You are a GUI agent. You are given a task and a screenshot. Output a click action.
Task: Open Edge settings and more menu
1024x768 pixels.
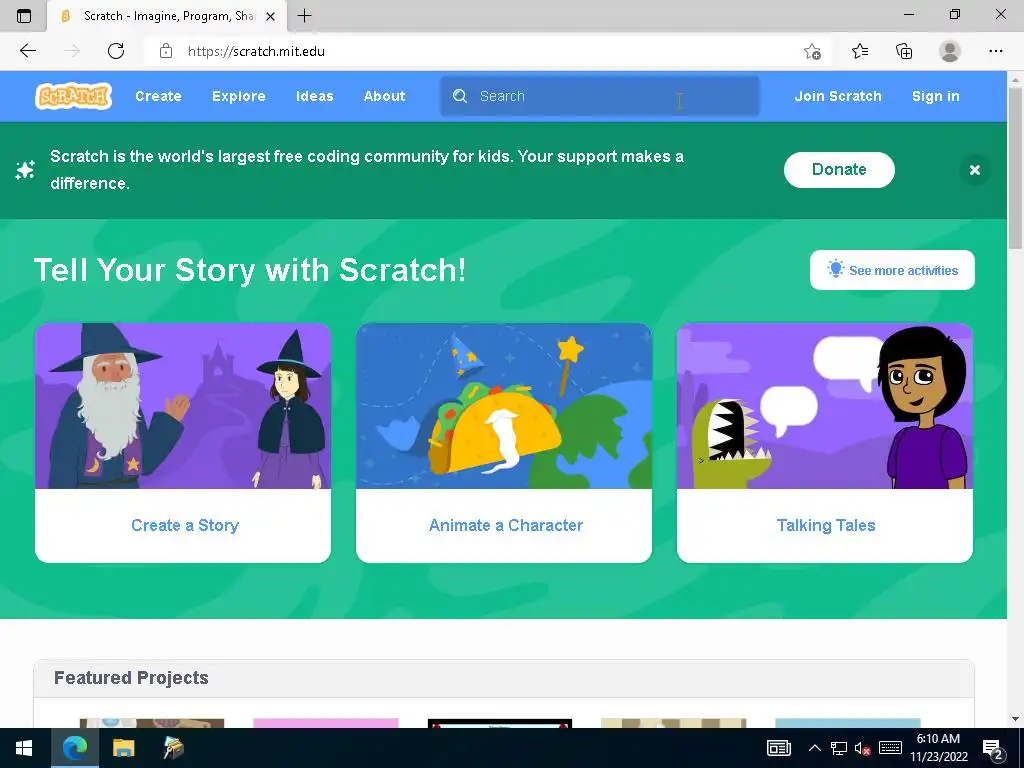(995, 51)
